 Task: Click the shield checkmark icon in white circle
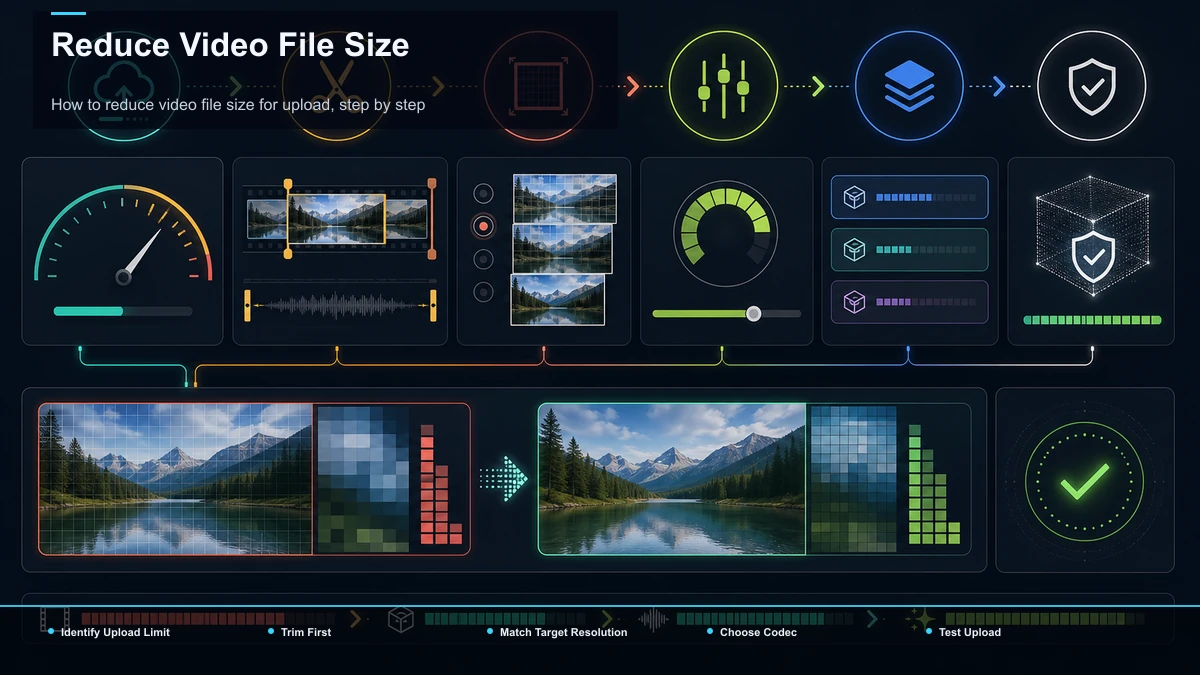[x=1091, y=86]
